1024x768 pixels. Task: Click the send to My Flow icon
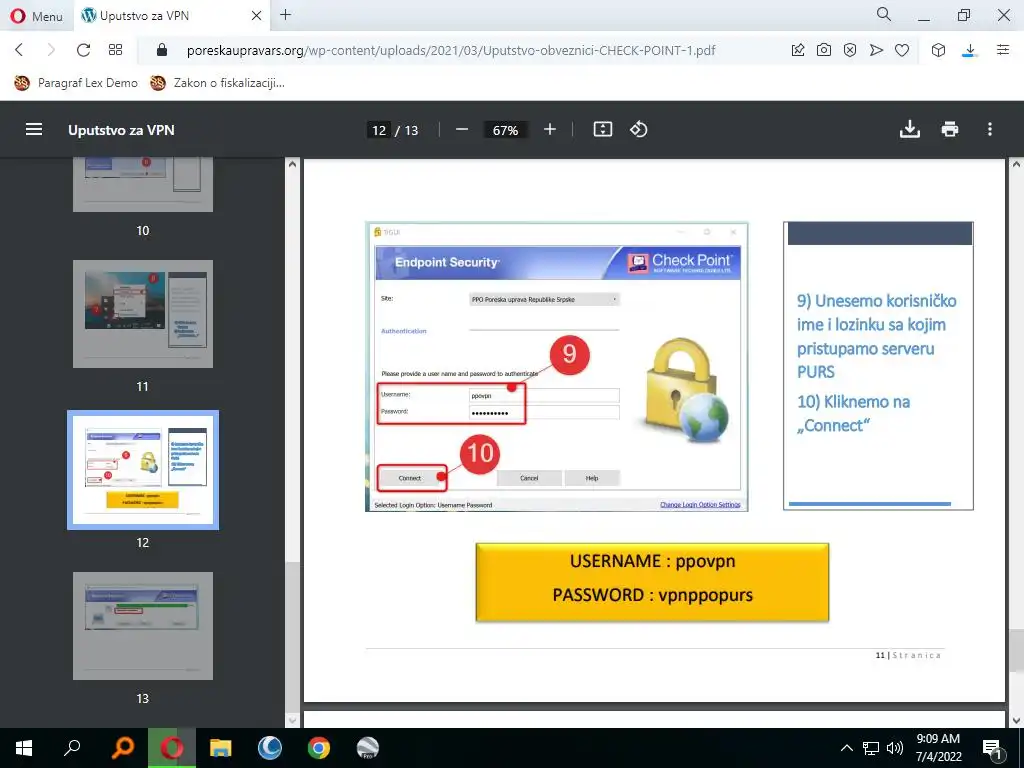click(x=876, y=50)
